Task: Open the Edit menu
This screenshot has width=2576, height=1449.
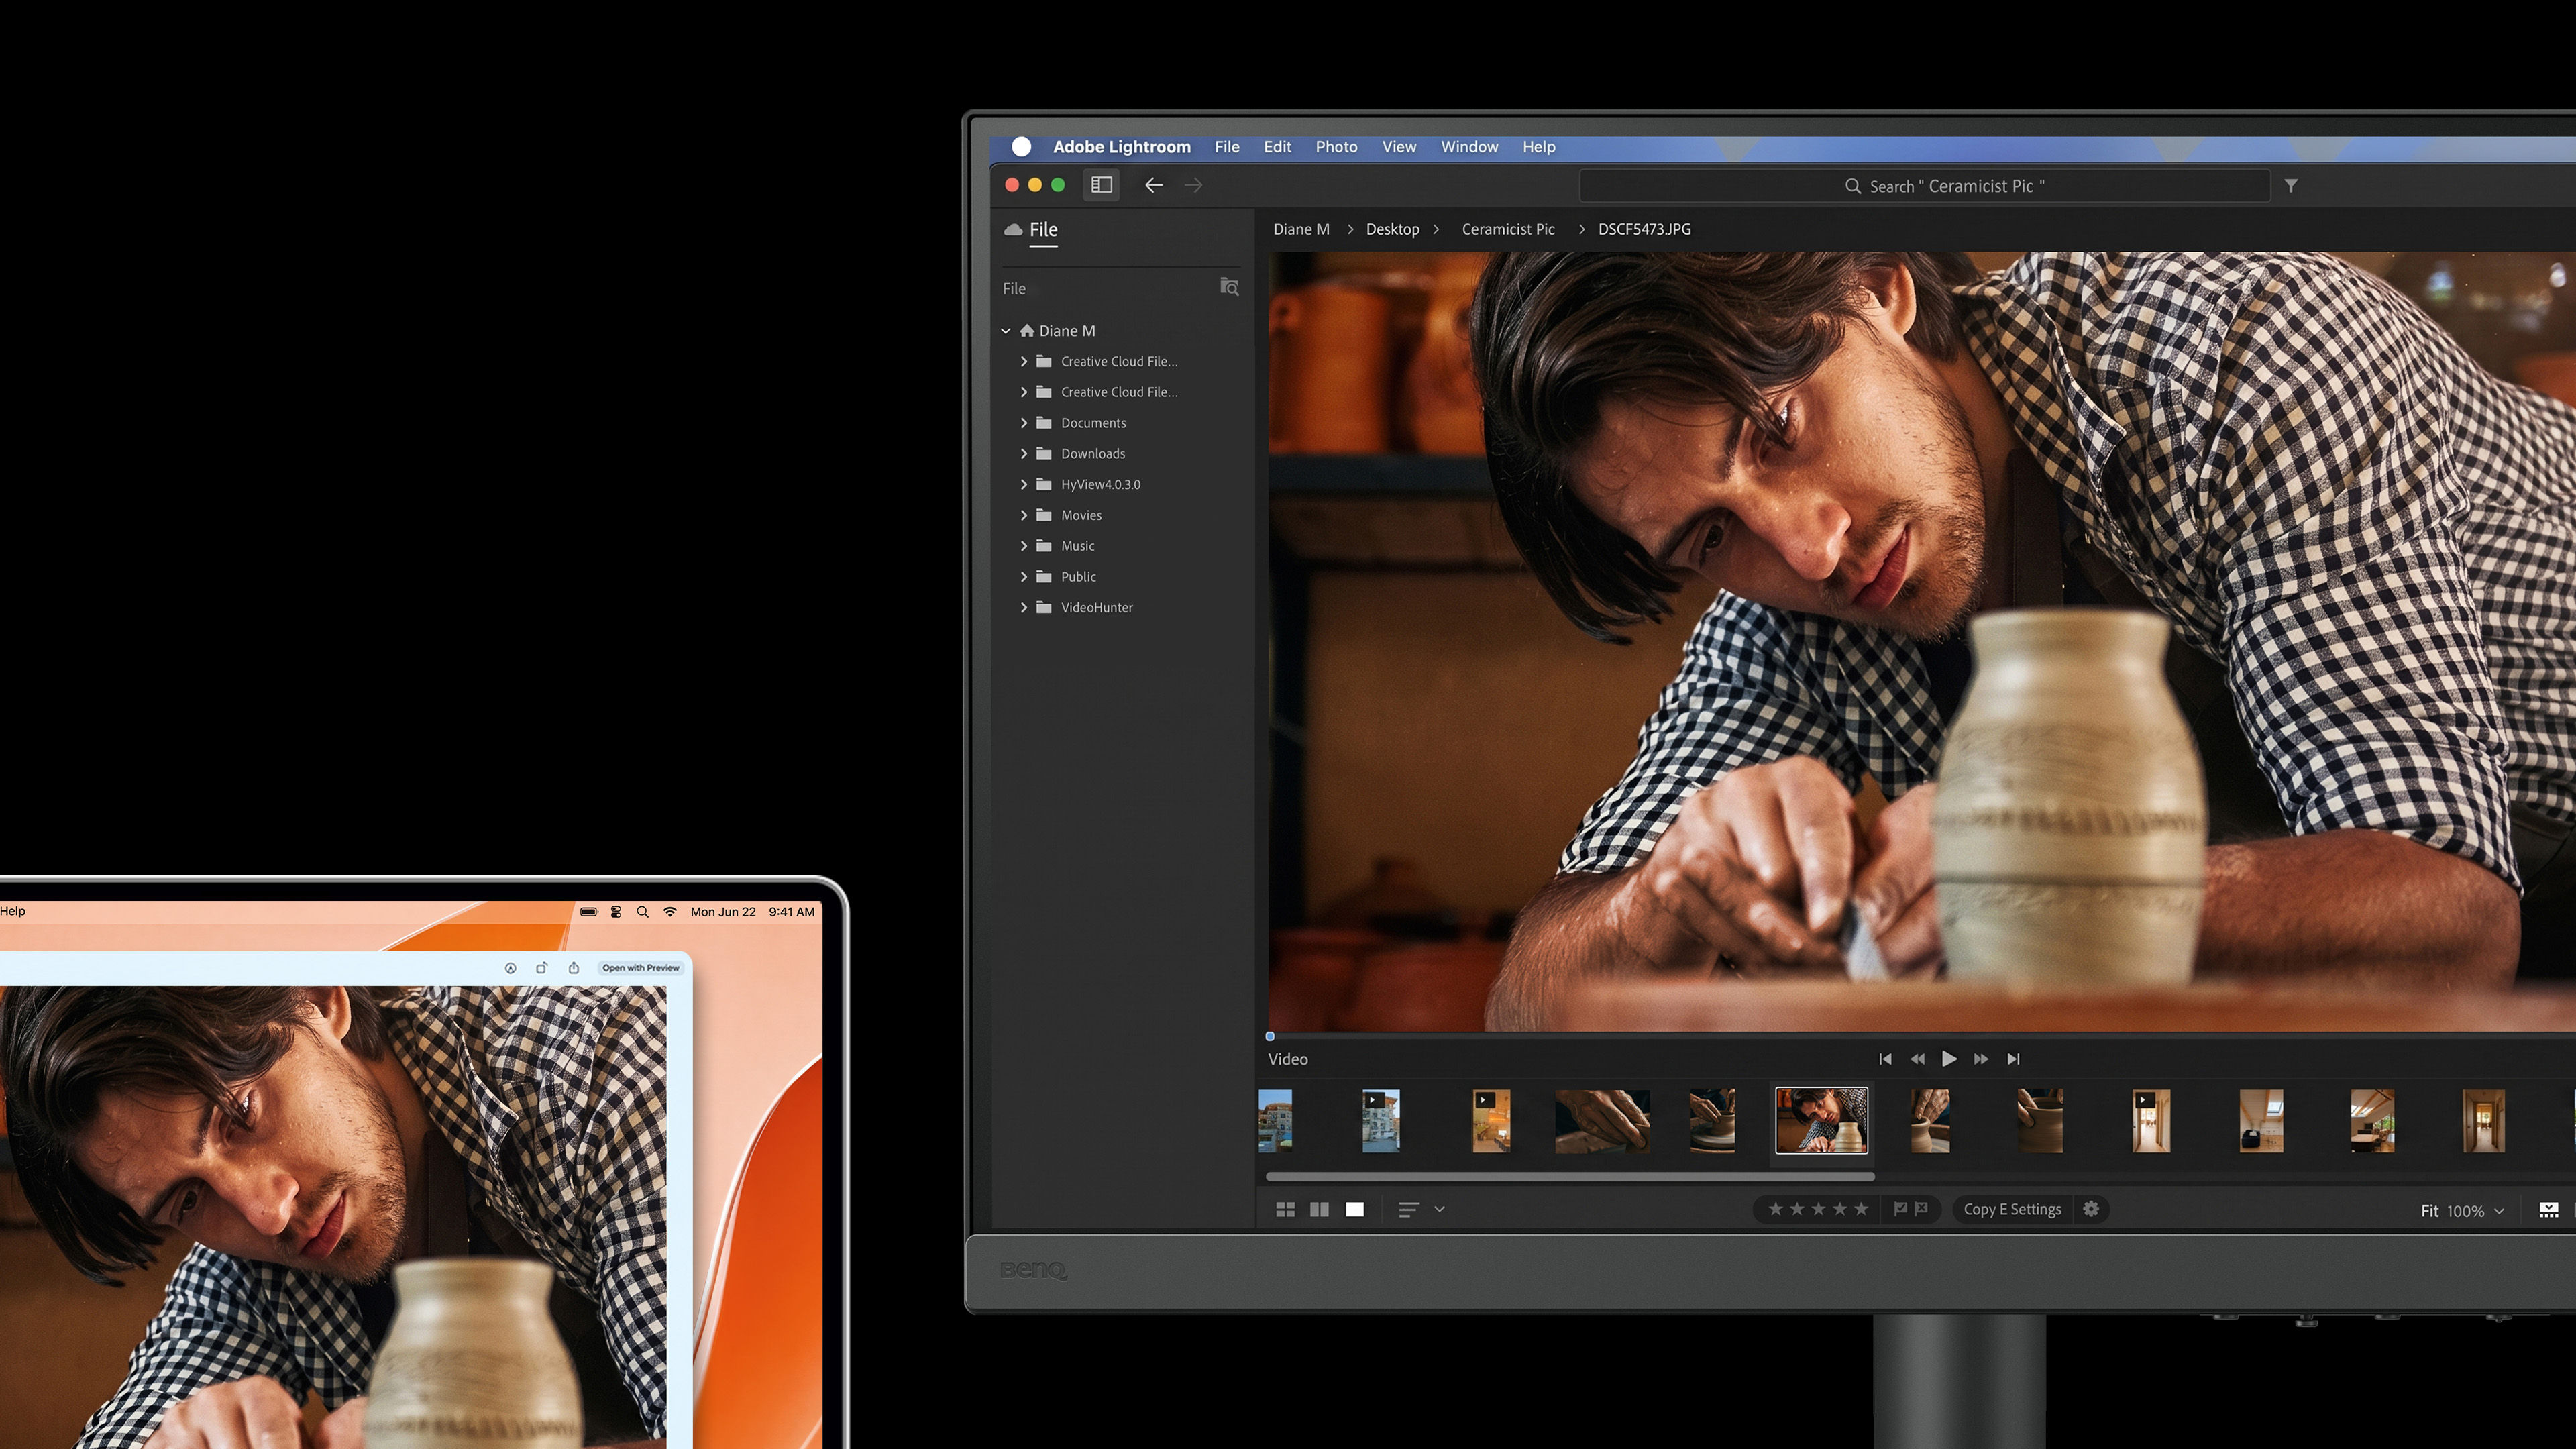Action: pos(1277,147)
